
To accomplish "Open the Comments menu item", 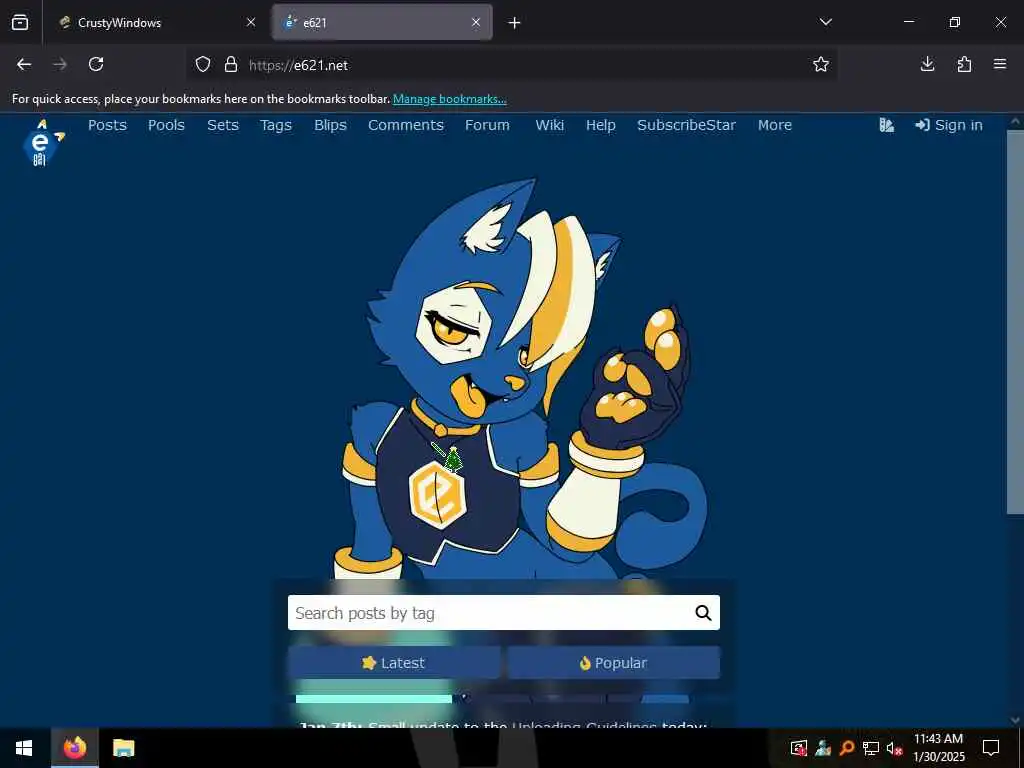I will [x=406, y=125].
